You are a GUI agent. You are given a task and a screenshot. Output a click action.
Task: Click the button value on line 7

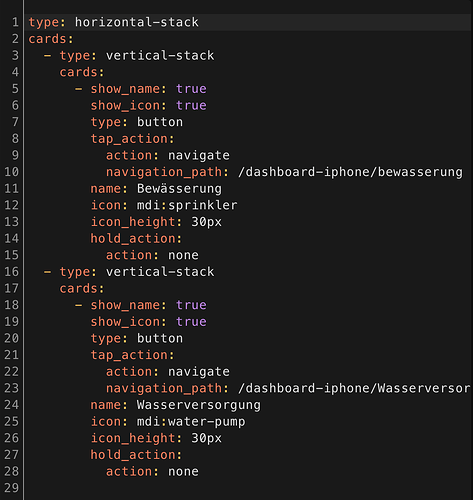pos(160,122)
